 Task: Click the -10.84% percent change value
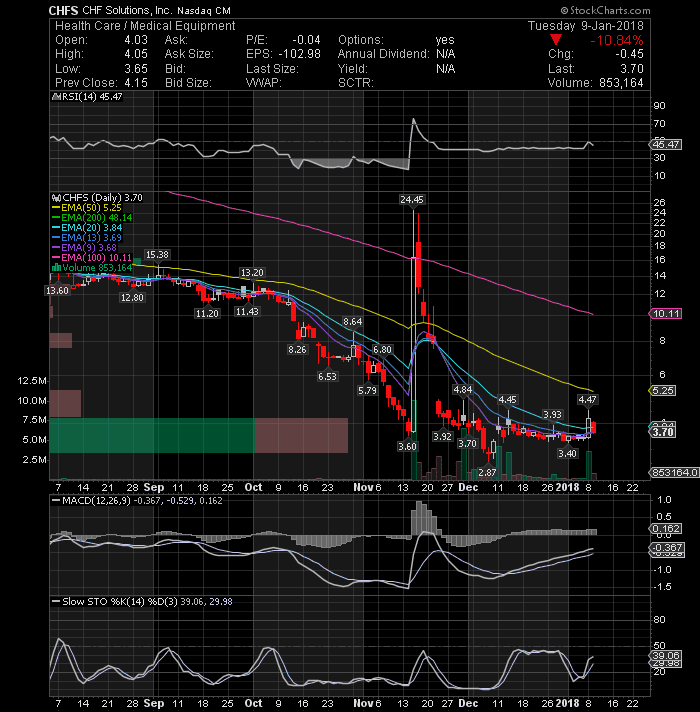616,40
